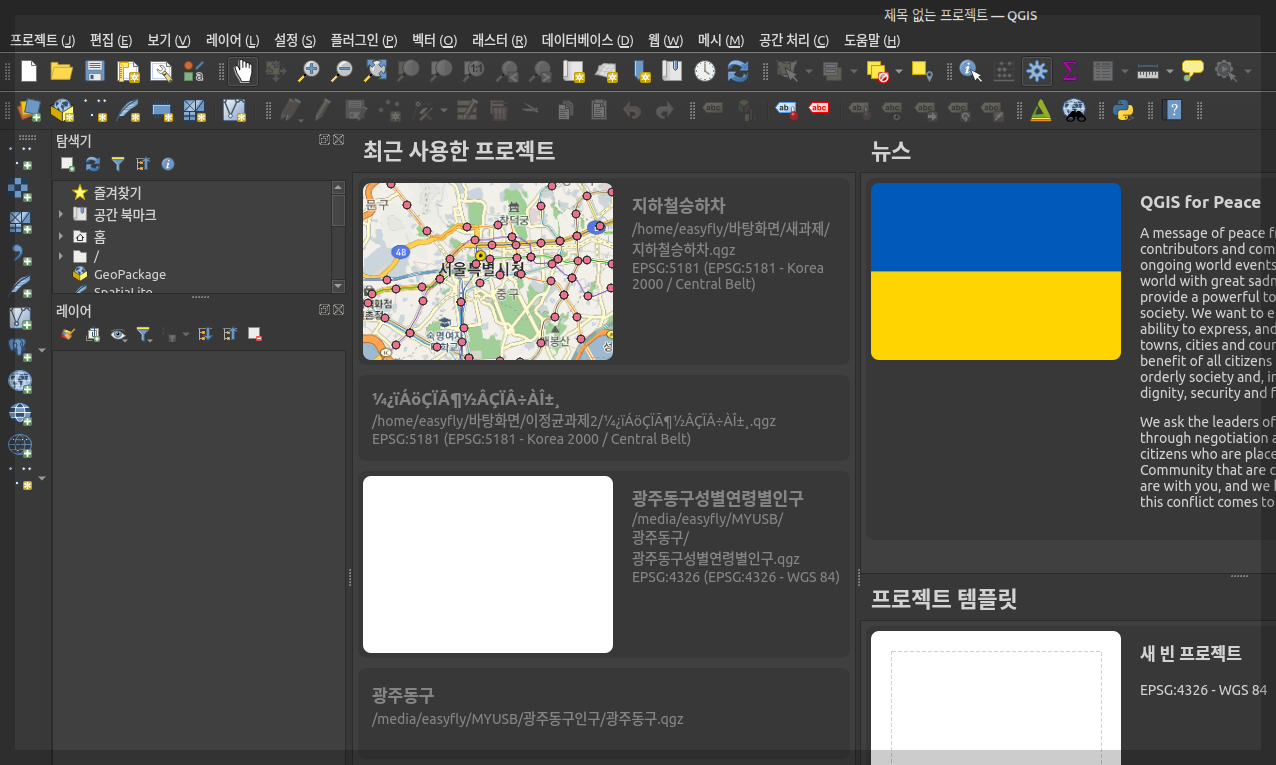This screenshot has width=1276, height=765.
Task: Click the New GeoPackage Layer icon
Action: [x=62, y=109]
